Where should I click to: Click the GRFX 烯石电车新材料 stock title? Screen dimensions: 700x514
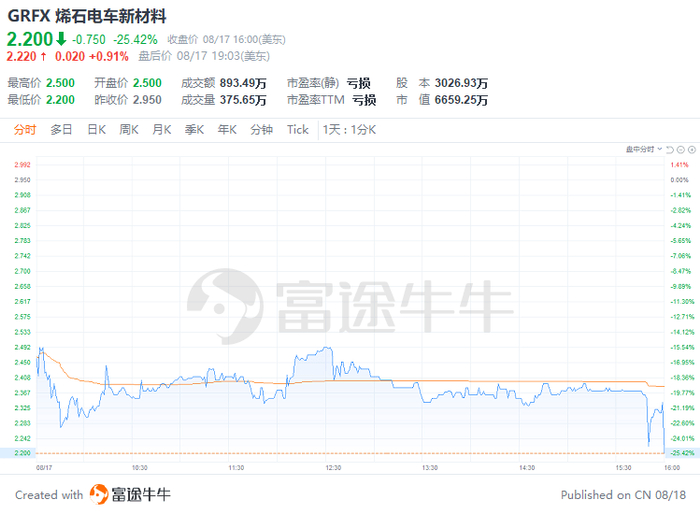tap(87, 17)
